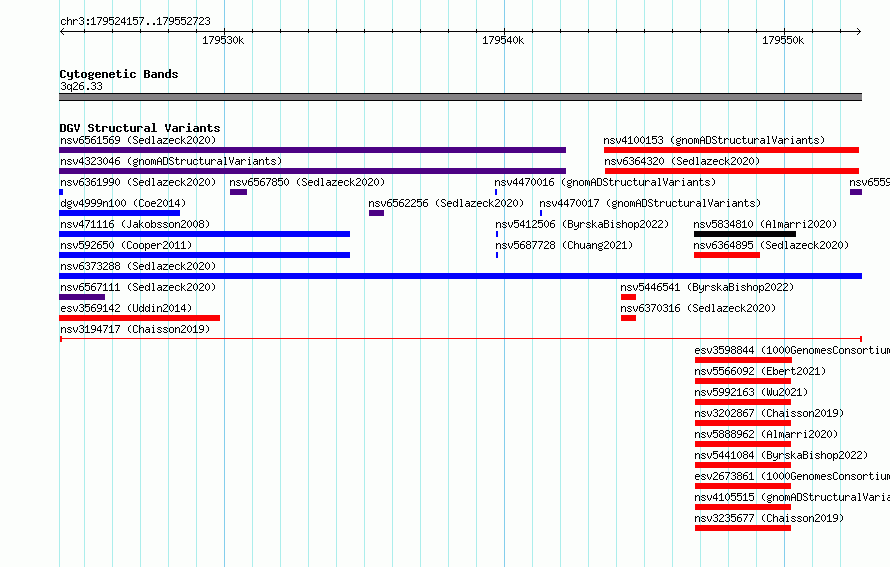Click the nsv4323046 gnomADStructuralVariants label
The height and width of the screenshot is (567, 890).
pos(171,161)
